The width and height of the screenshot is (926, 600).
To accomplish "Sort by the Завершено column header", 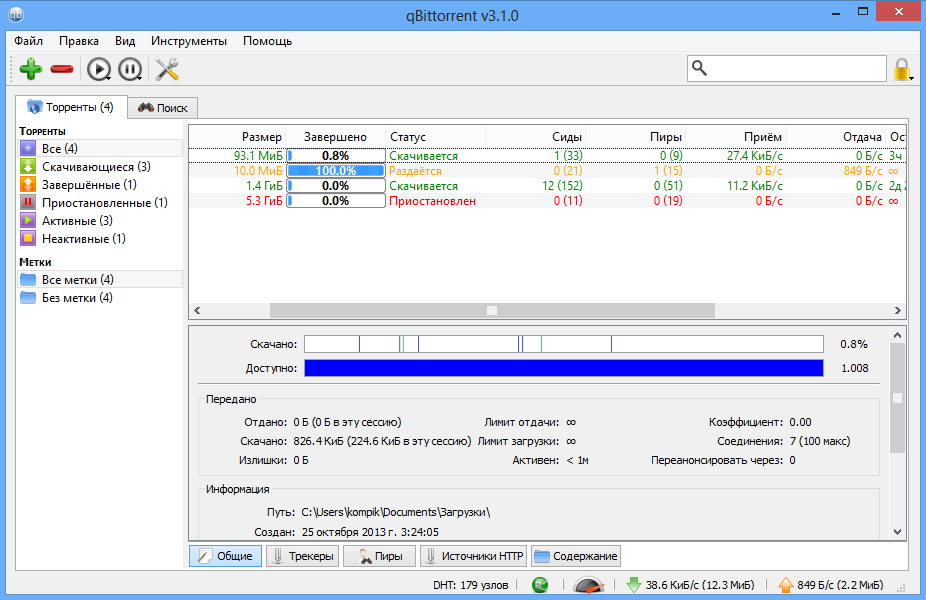I will pyautogui.click(x=335, y=136).
